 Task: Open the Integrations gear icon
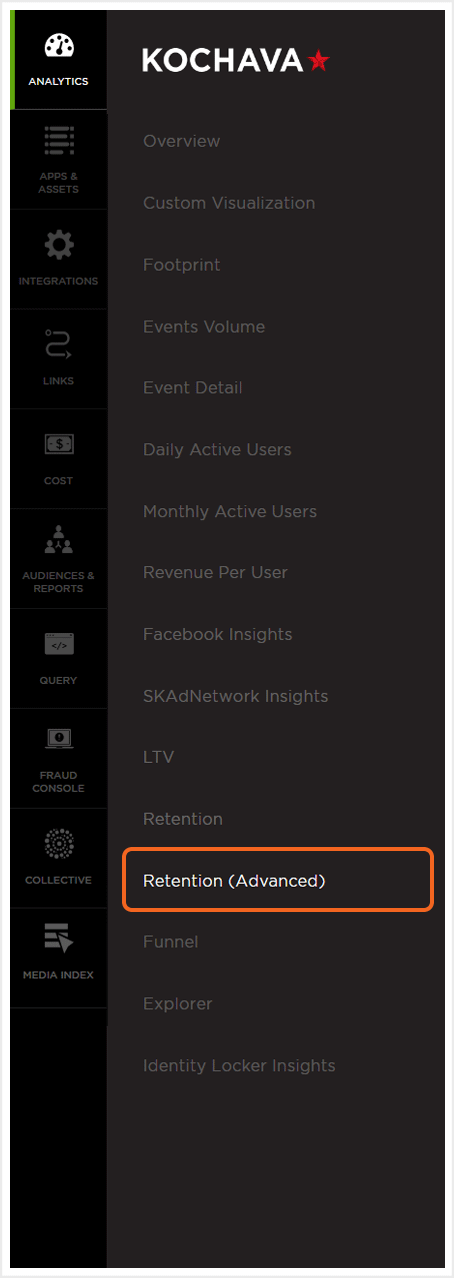tap(59, 246)
